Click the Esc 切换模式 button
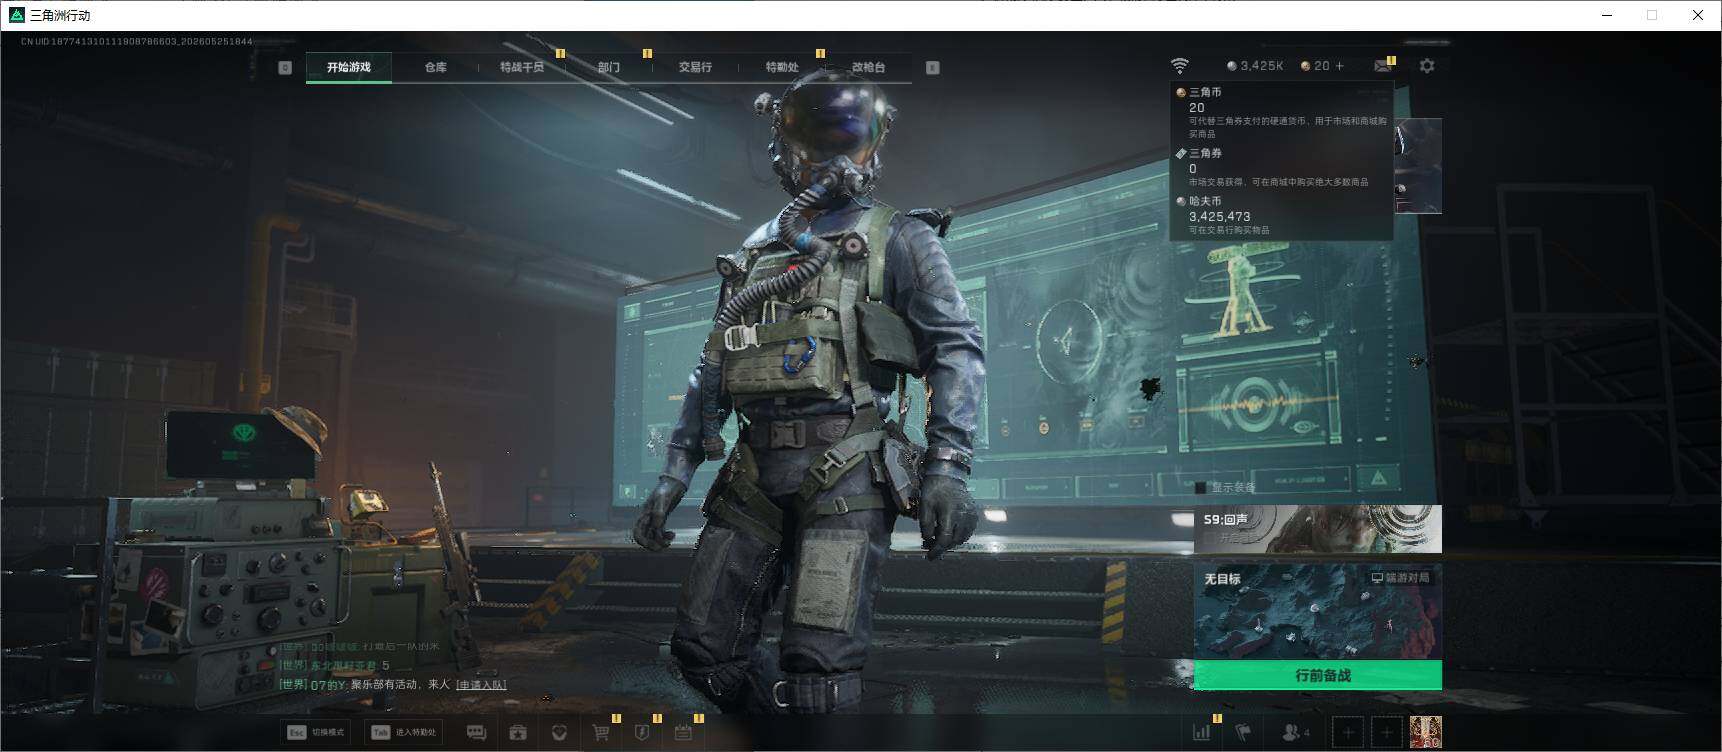The image size is (1722, 752). pos(316,732)
